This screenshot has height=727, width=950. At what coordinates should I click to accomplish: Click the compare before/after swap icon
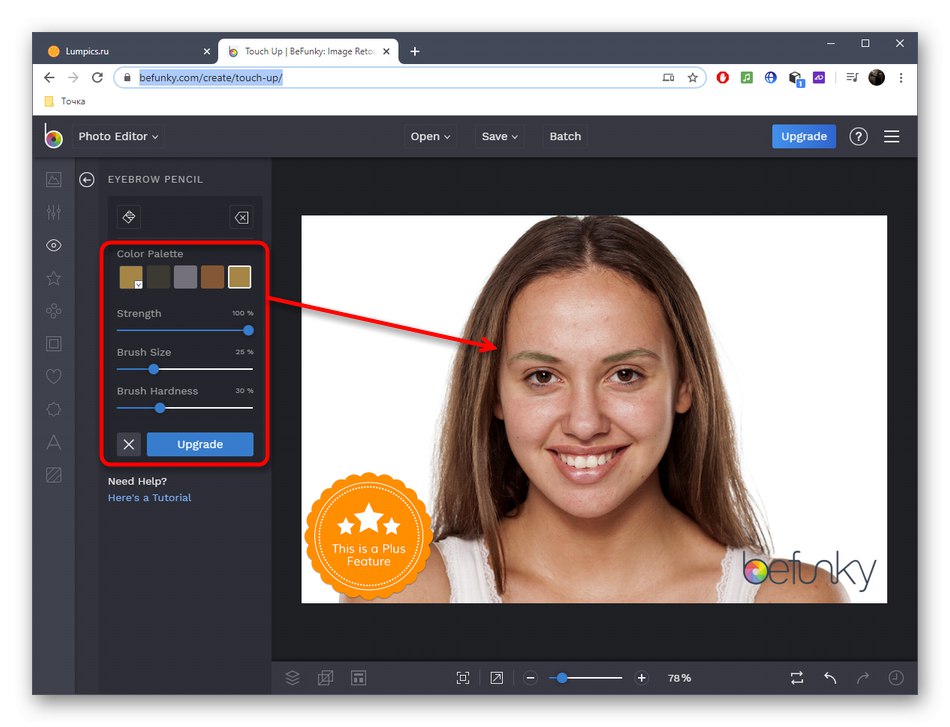tap(797, 678)
